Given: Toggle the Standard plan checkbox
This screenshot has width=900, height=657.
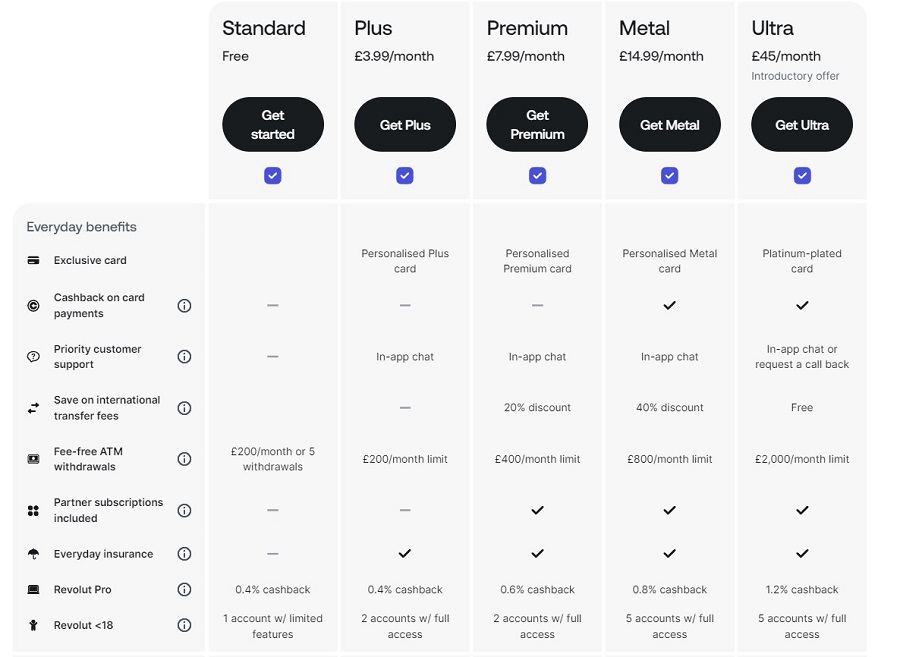Looking at the screenshot, I should 272,175.
